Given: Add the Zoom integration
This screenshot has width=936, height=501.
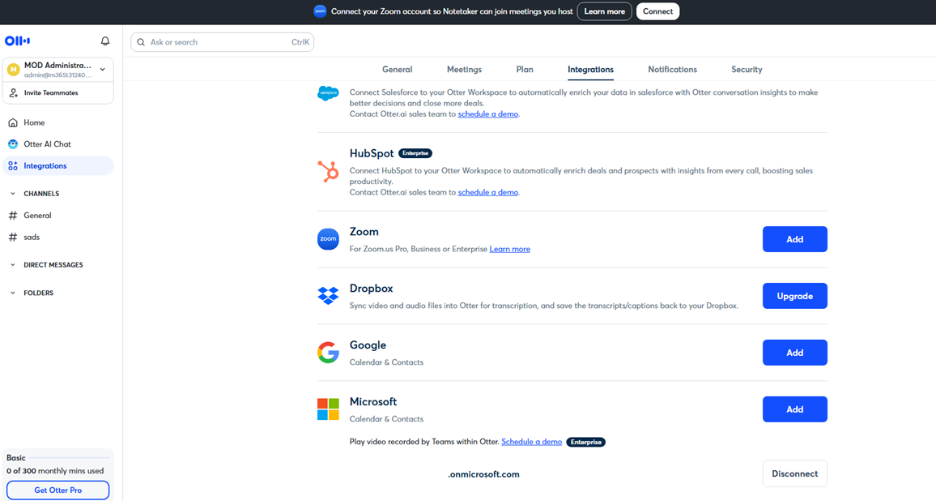Looking at the screenshot, I should pyautogui.click(x=795, y=239).
